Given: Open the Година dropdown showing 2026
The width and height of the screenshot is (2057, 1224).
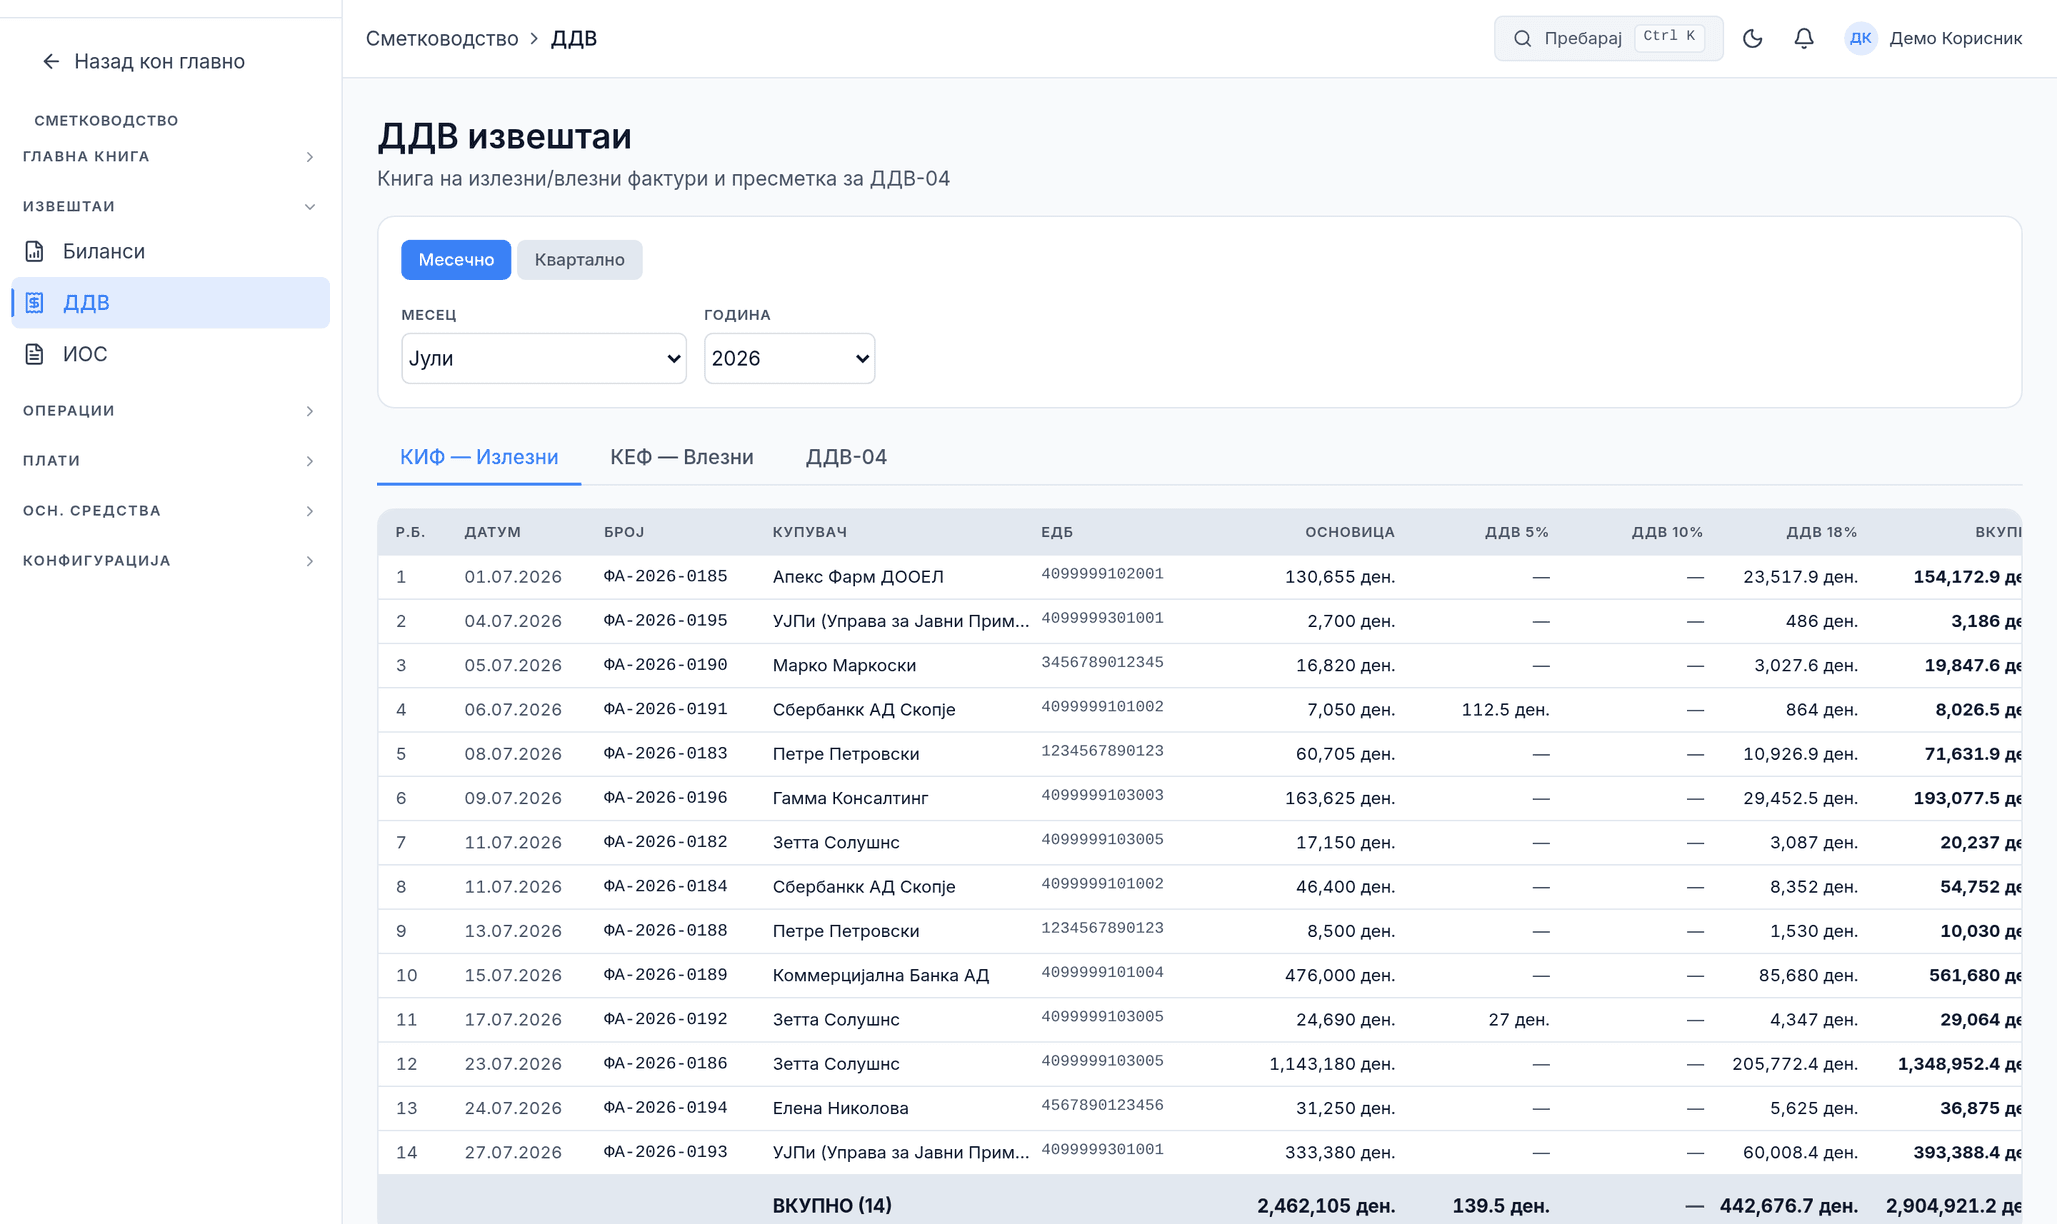Looking at the screenshot, I should pyautogui.click(x=789, y=358).
